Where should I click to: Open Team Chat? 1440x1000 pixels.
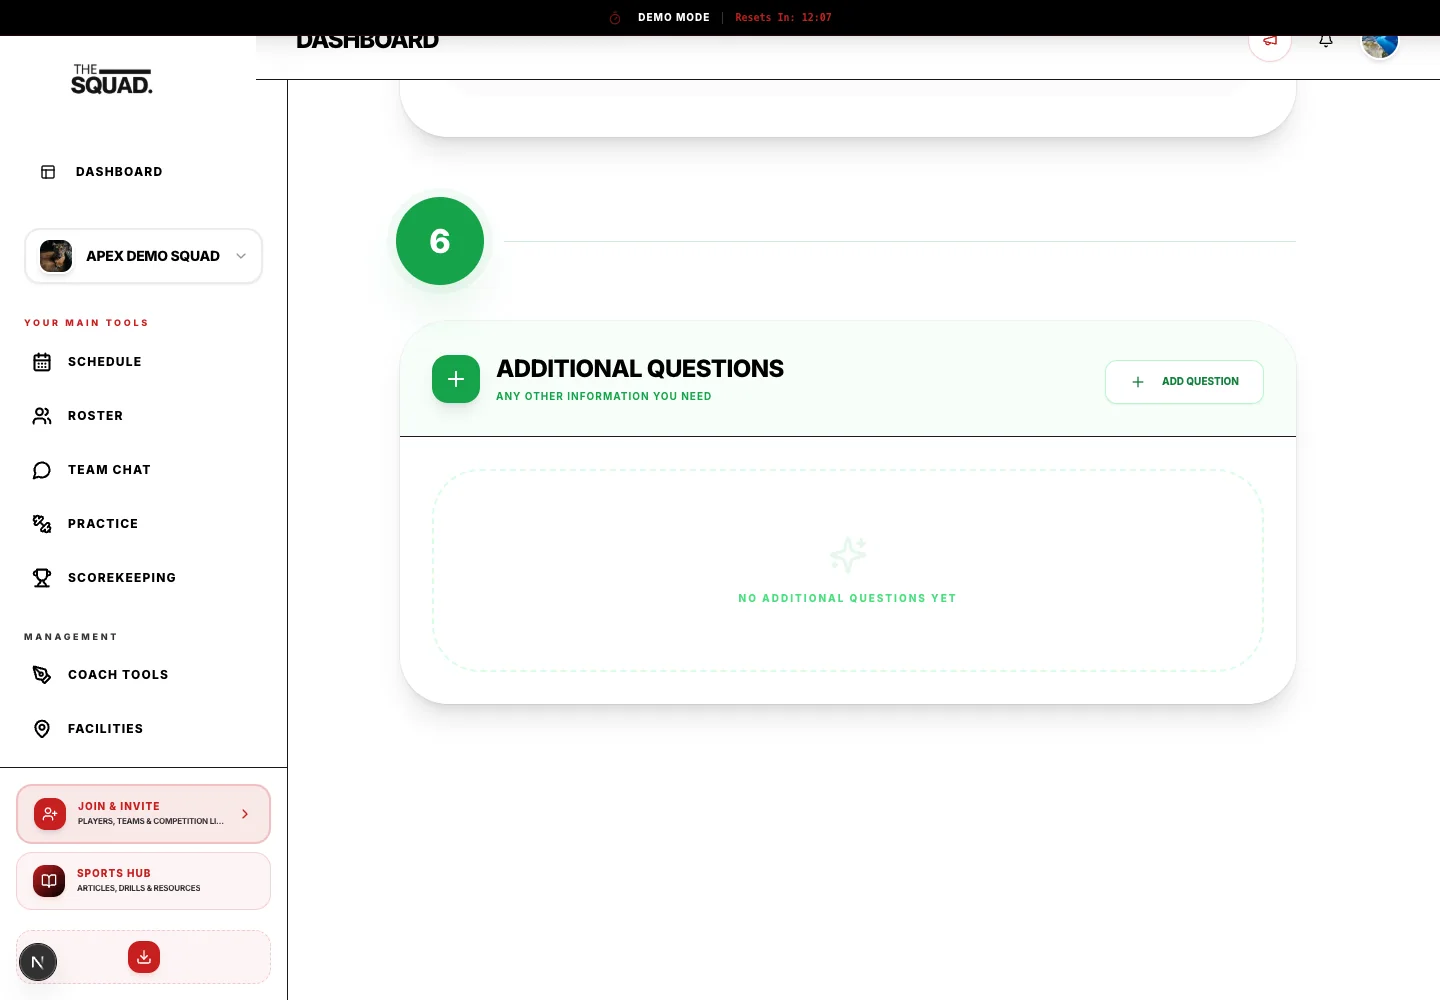coord(109,470)
